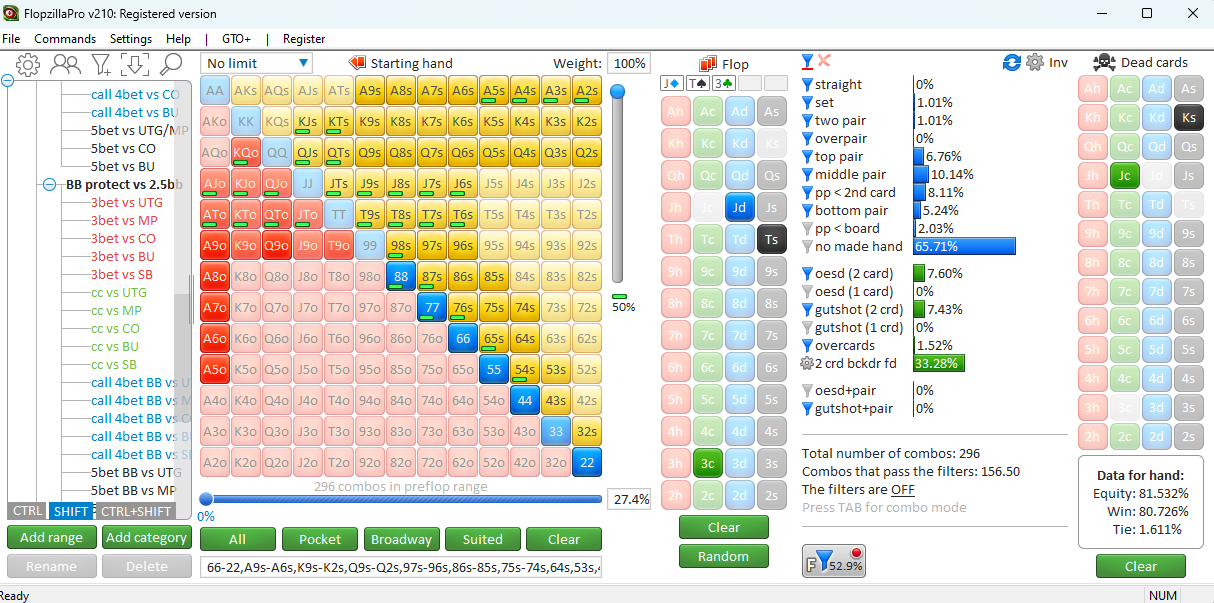Open the Commands menu
This screenshot has width=1214, height=603.
click(x=65, y=39)
